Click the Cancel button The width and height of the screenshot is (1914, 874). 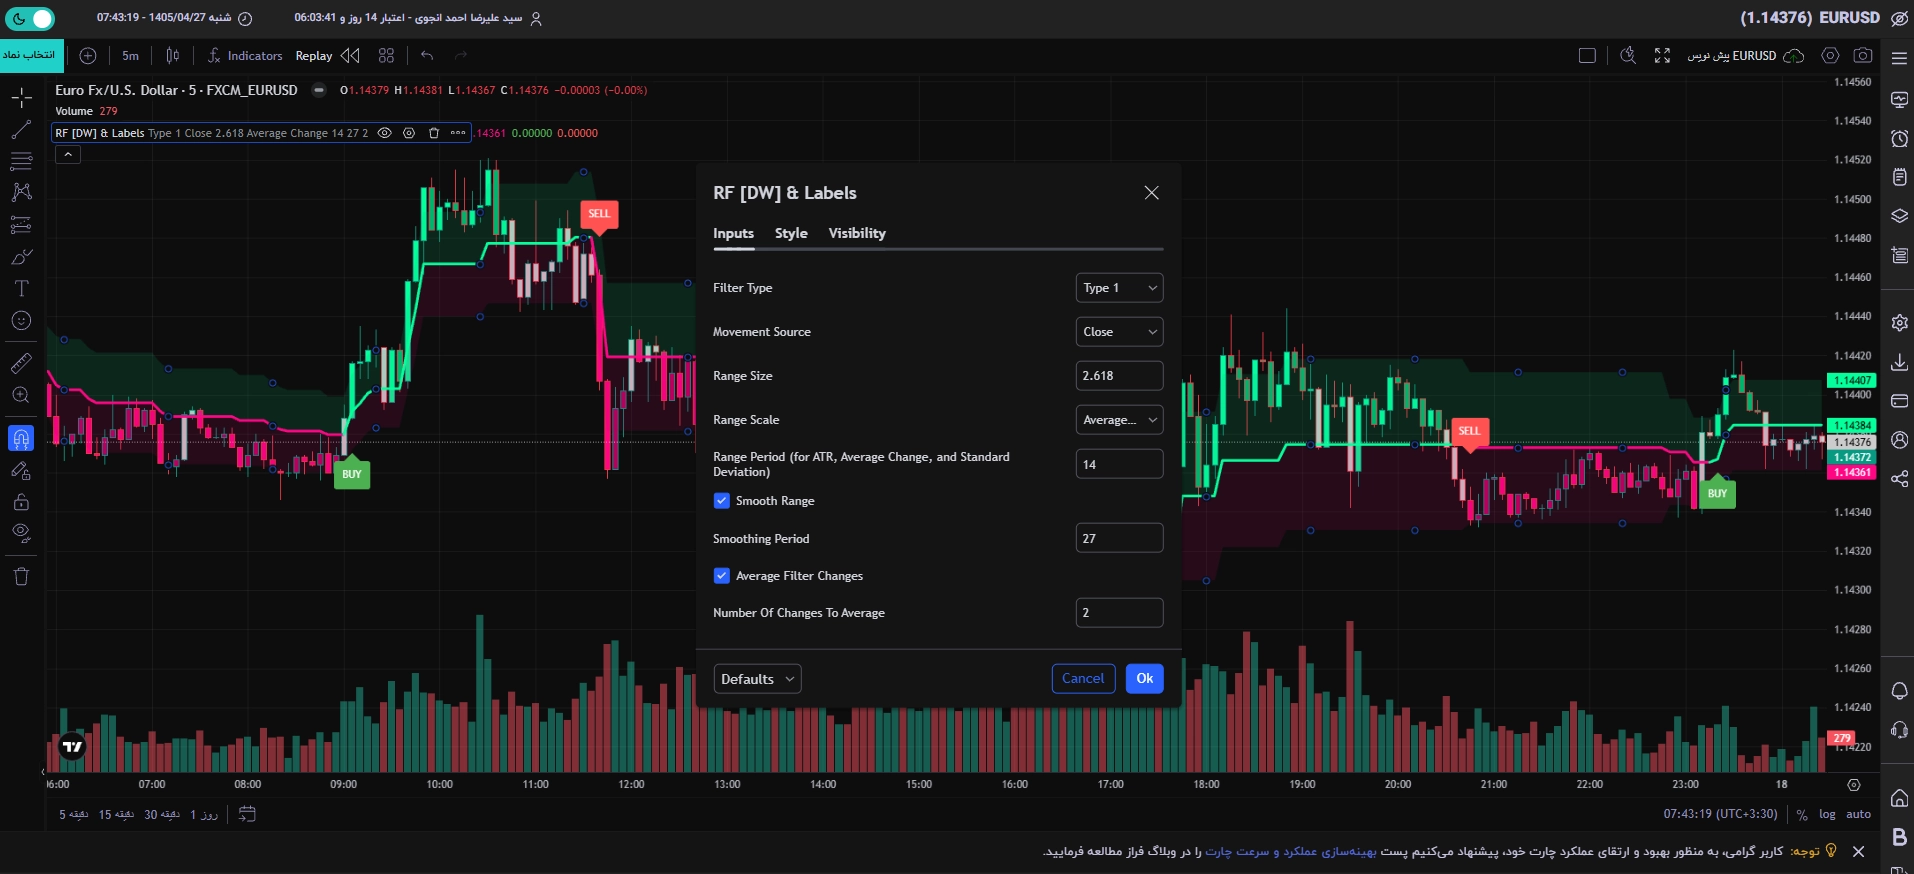(1083, 678)
